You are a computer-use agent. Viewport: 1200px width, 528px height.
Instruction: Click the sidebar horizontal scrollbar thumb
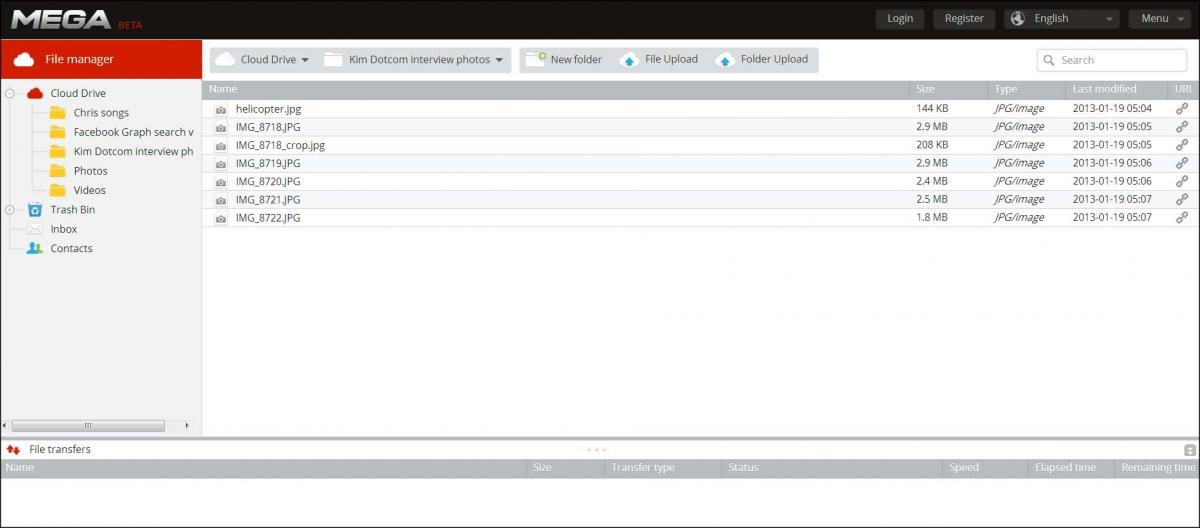click(x=88, y=425)
